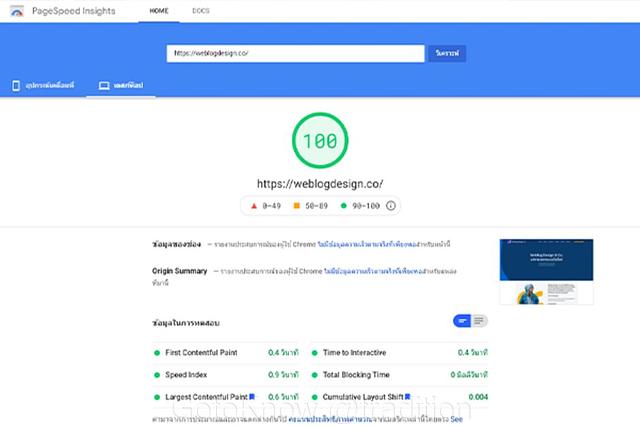Screen dimensions: 640x427
Task: Click the green dot beside Speed Index
Action: pyautogui.click(x=157, y=375)
